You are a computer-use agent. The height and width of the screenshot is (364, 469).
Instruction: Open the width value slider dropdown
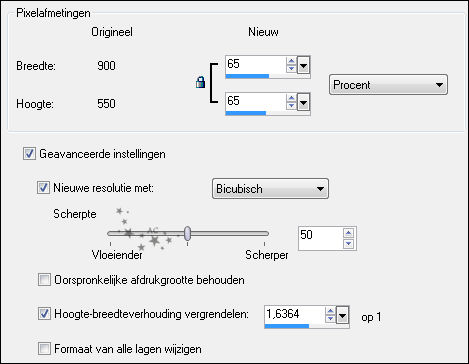coord(303,65)
